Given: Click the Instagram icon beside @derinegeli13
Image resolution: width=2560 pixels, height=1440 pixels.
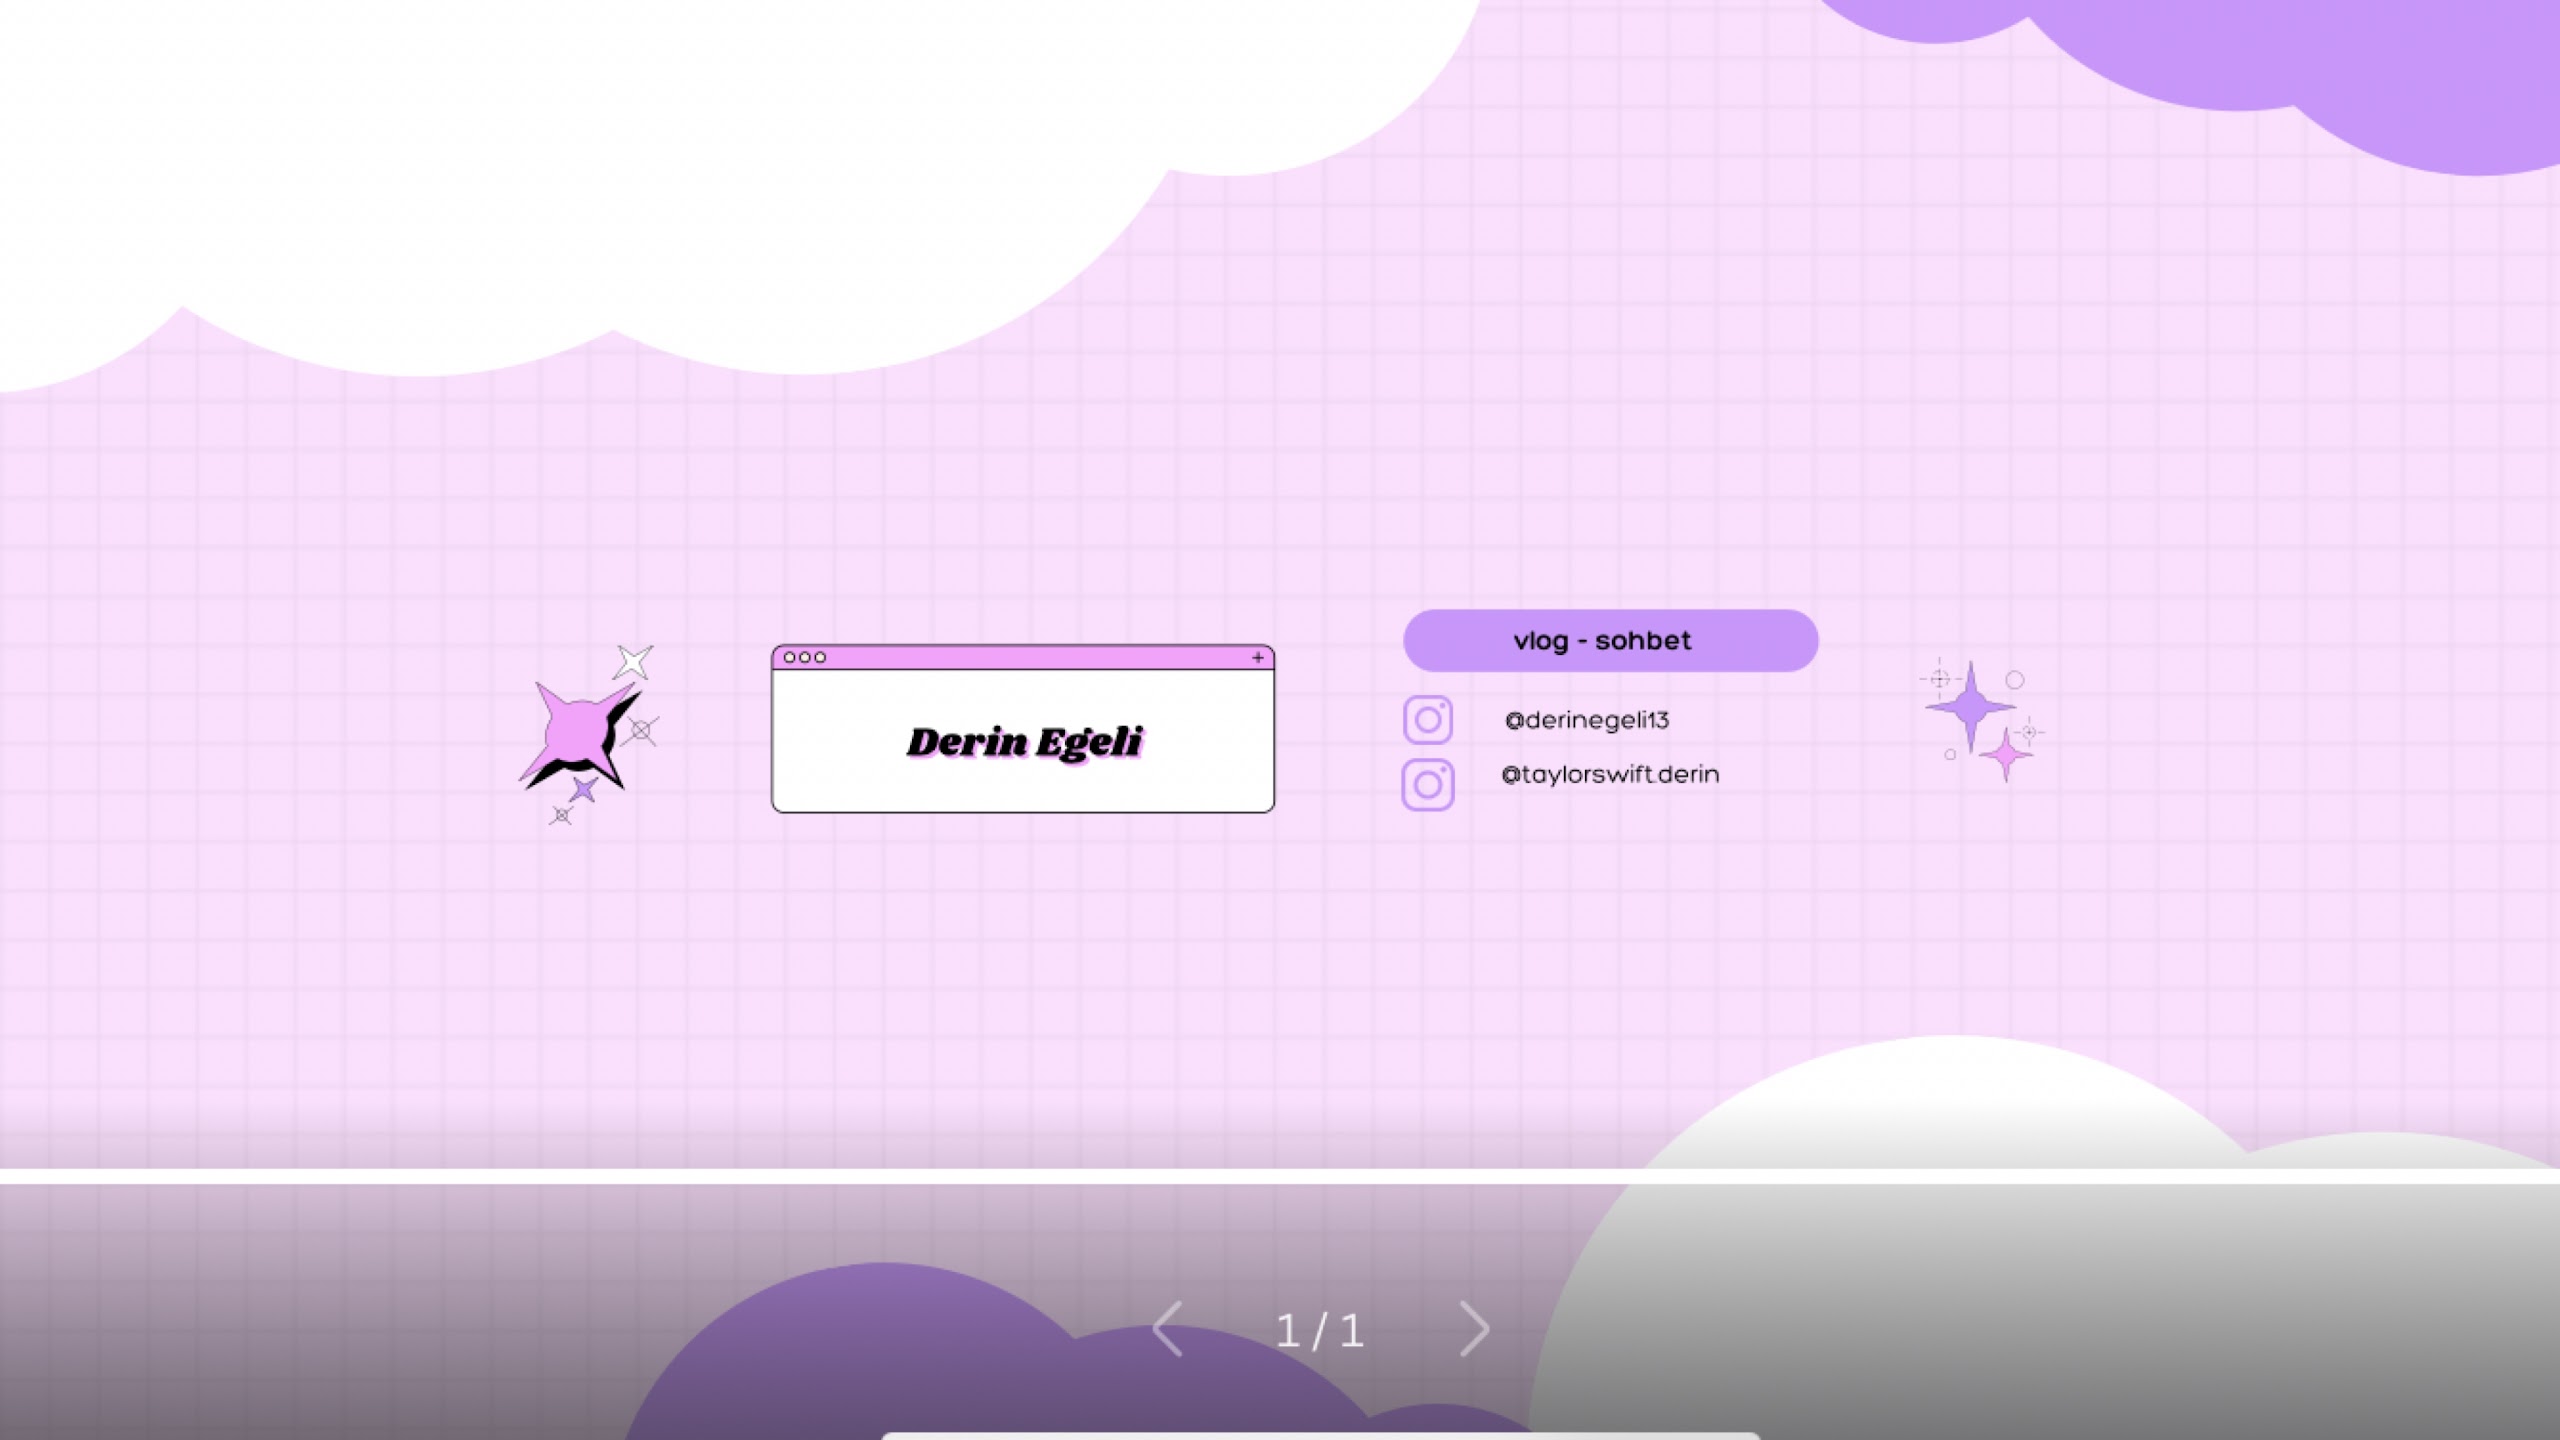Looking at the screenshot, I should click(1427, 720).
